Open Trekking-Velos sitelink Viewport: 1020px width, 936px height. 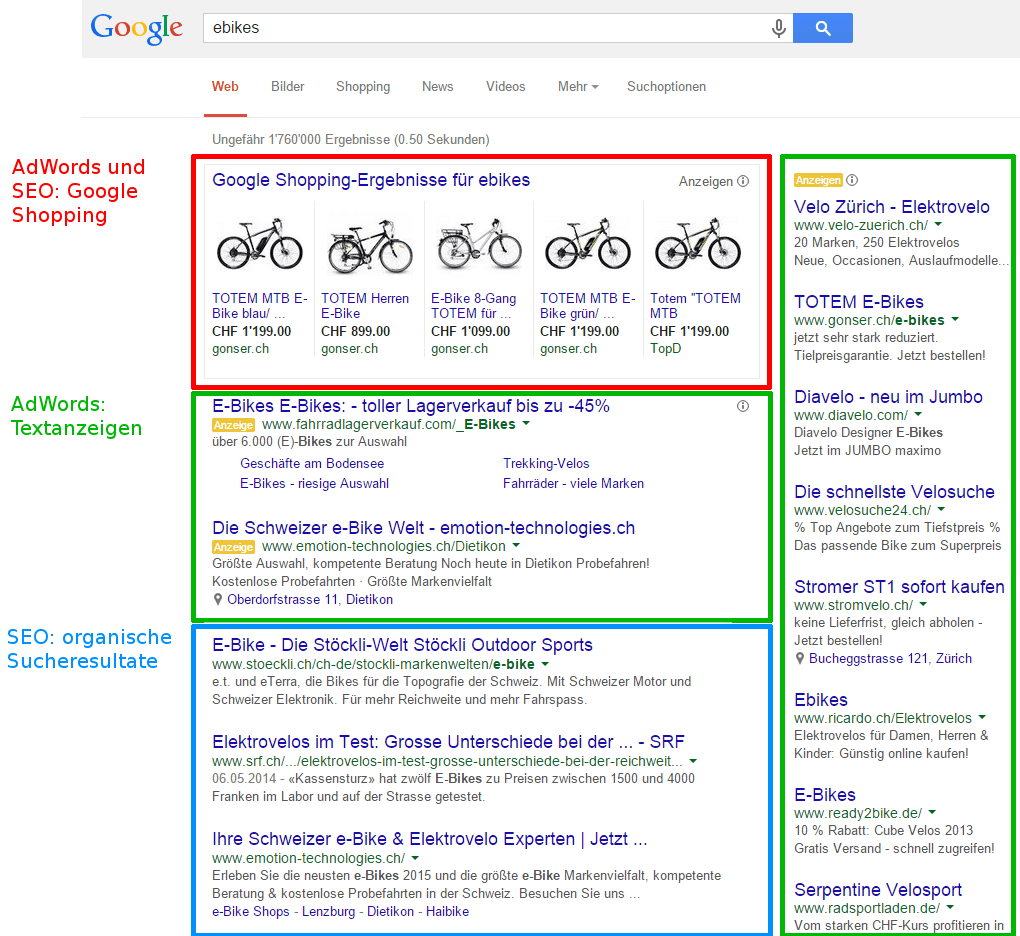(546, 463)
